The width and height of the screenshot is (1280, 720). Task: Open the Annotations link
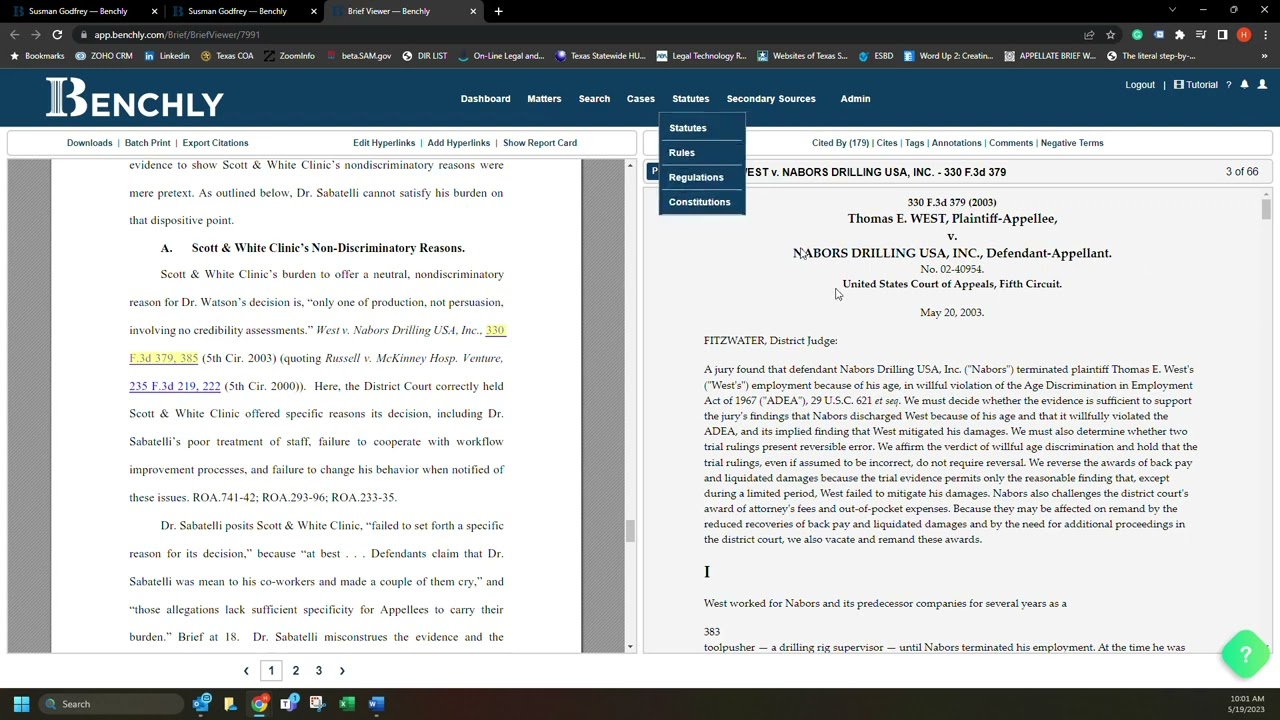pyautogui.click(x=957, y=143)
